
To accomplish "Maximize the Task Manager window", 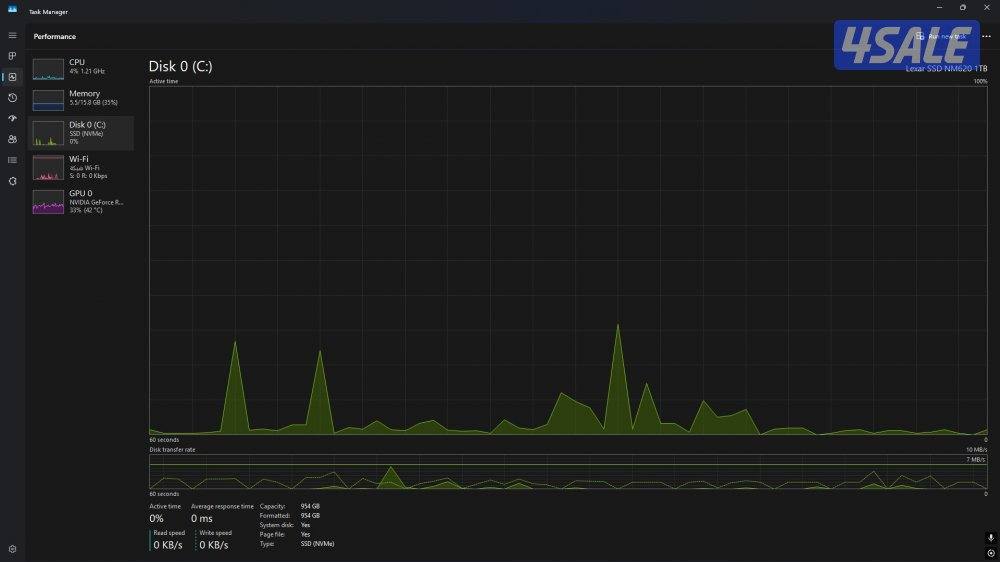I will (963, 7).
